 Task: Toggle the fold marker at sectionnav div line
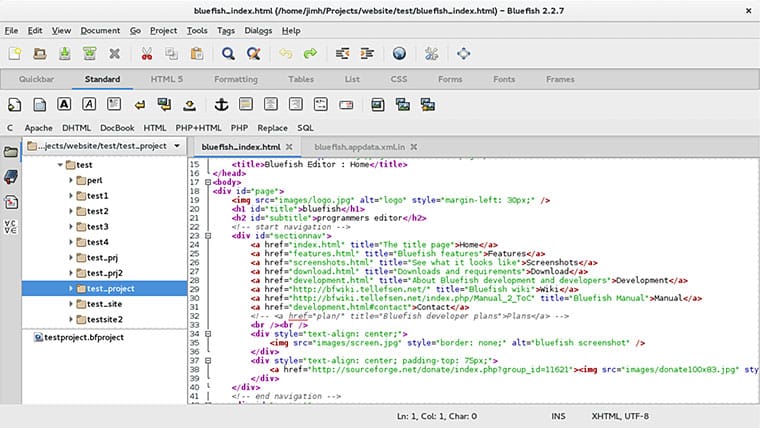point(207,235)
